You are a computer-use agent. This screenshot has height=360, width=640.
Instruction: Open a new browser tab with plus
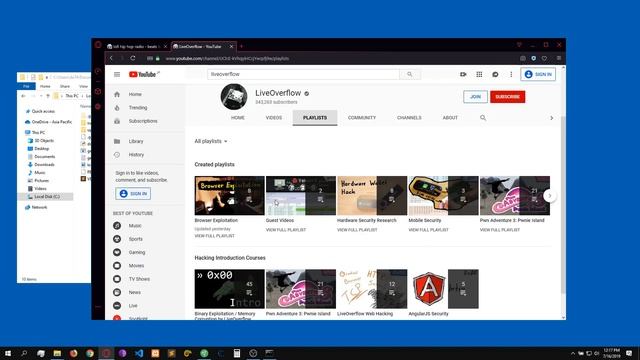241,47
